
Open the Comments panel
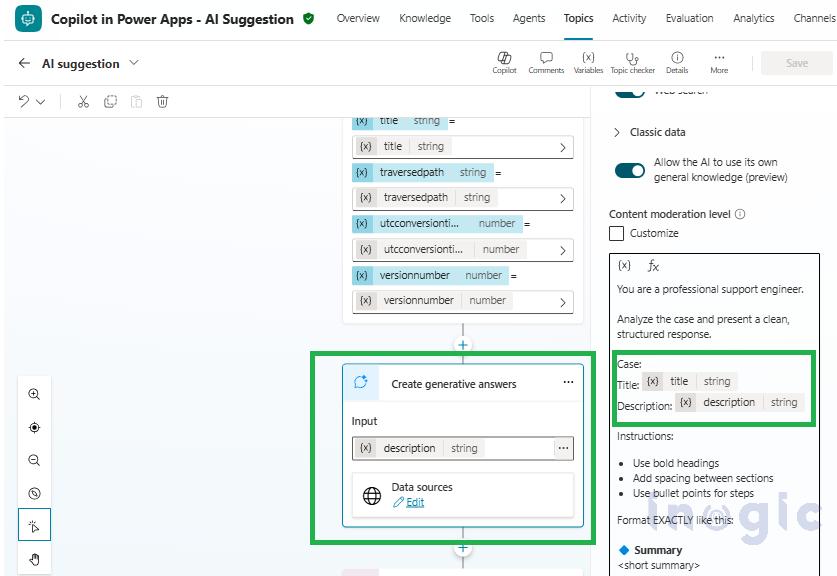coord(546,61)
